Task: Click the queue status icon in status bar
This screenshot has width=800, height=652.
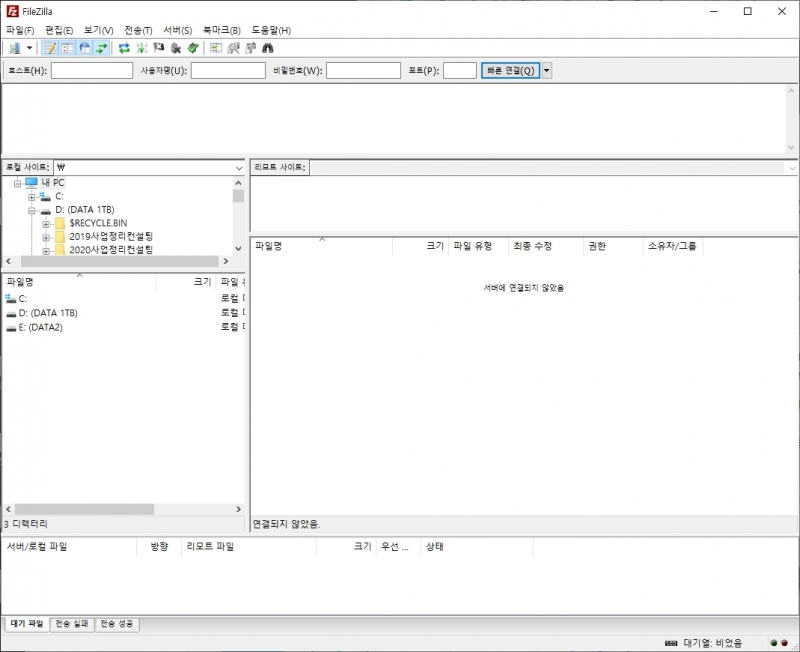Action: coord(671,643)
